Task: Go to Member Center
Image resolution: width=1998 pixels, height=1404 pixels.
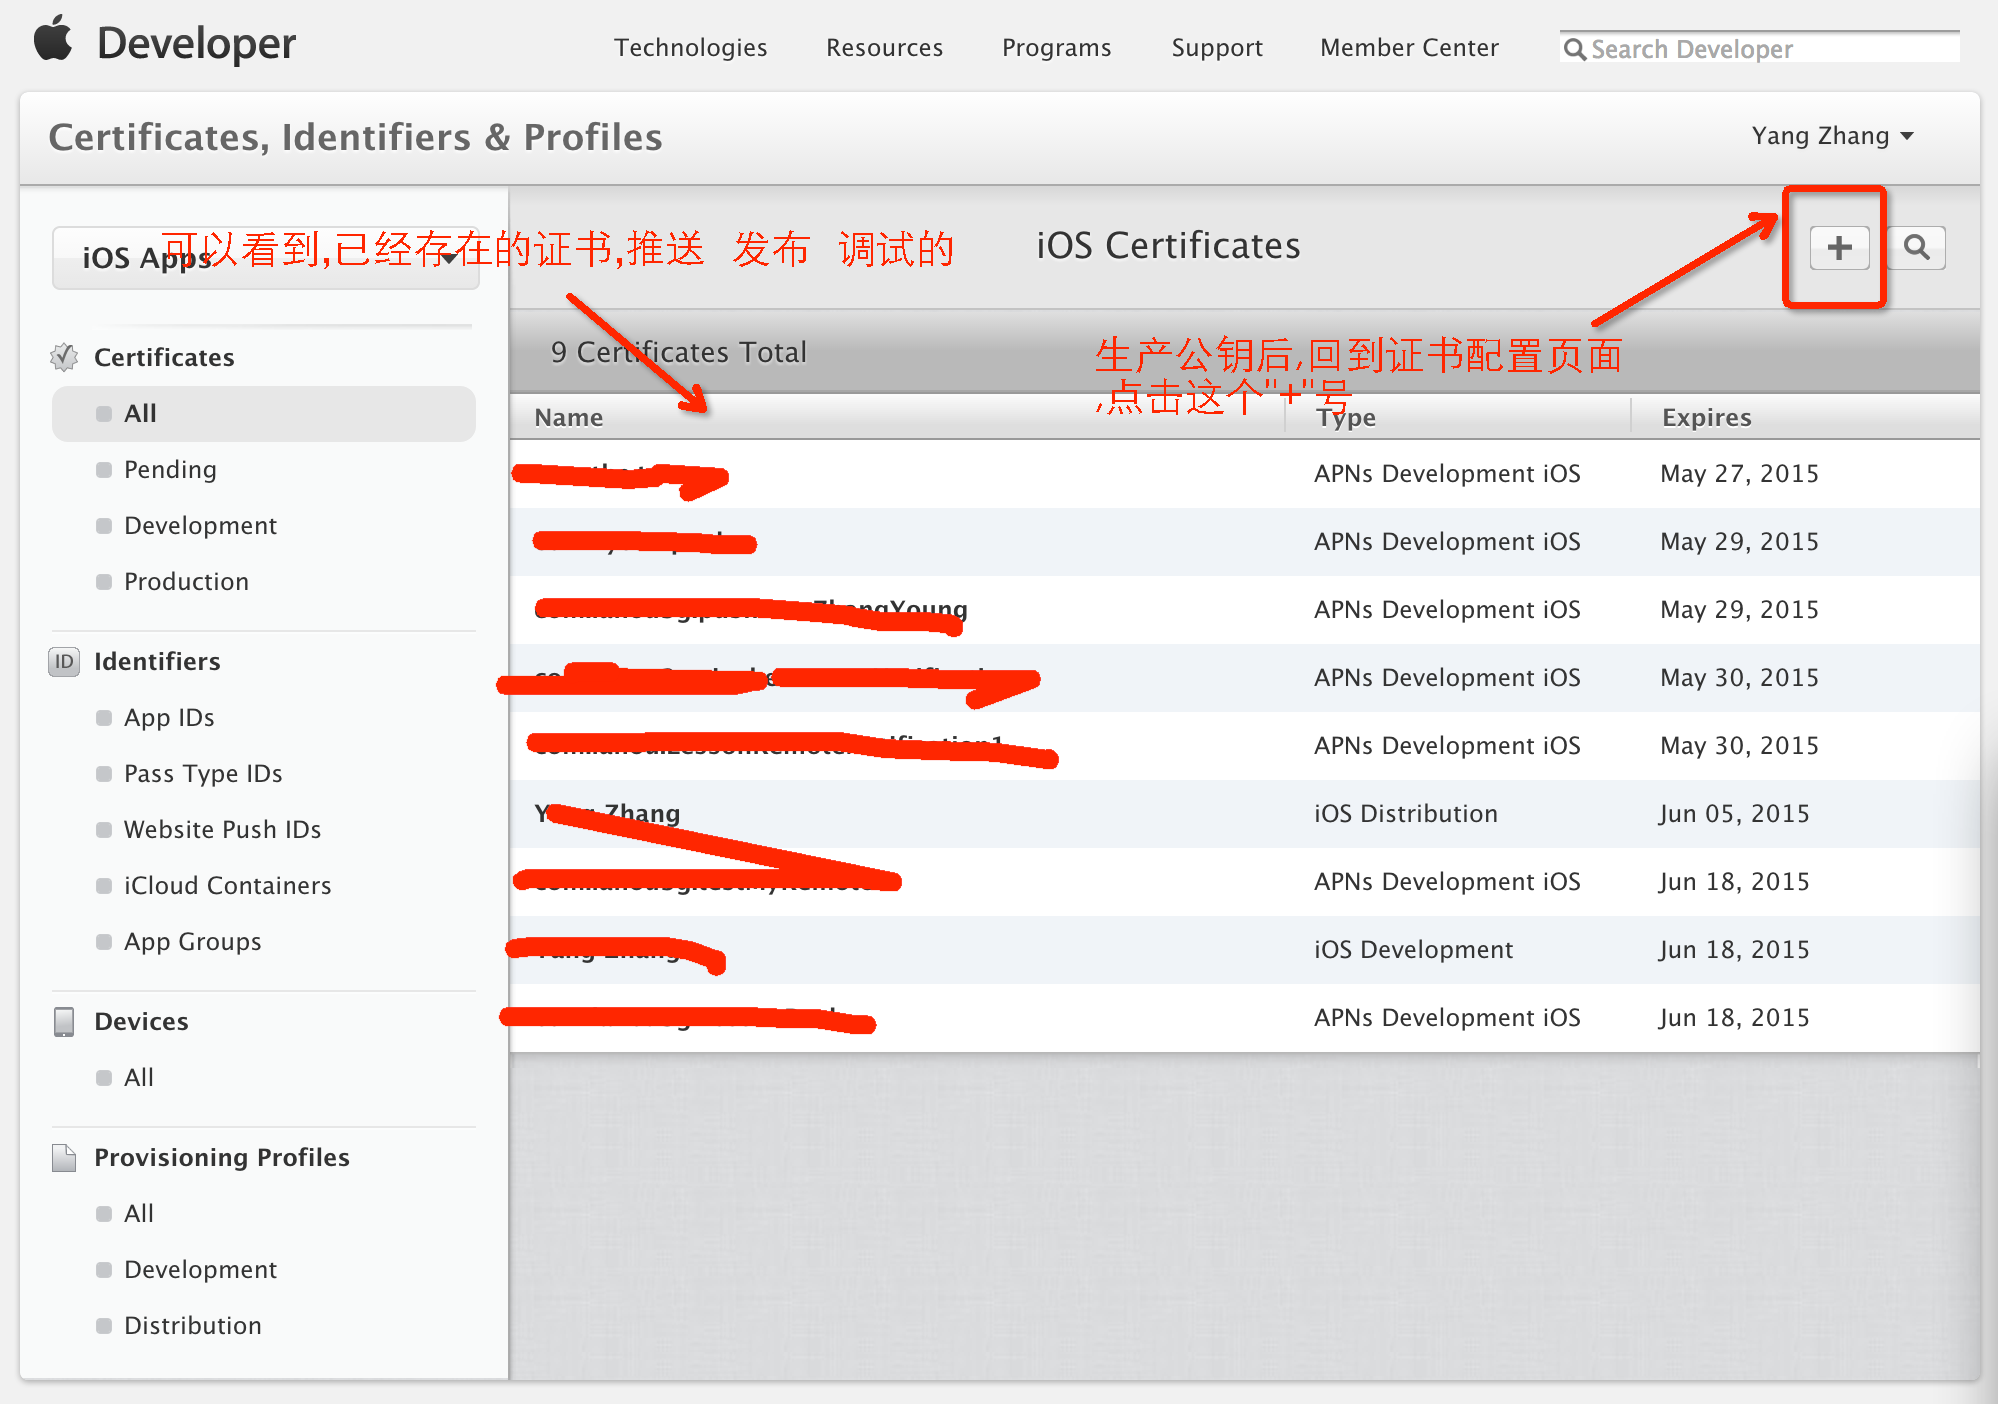Action: point(1409,47)
